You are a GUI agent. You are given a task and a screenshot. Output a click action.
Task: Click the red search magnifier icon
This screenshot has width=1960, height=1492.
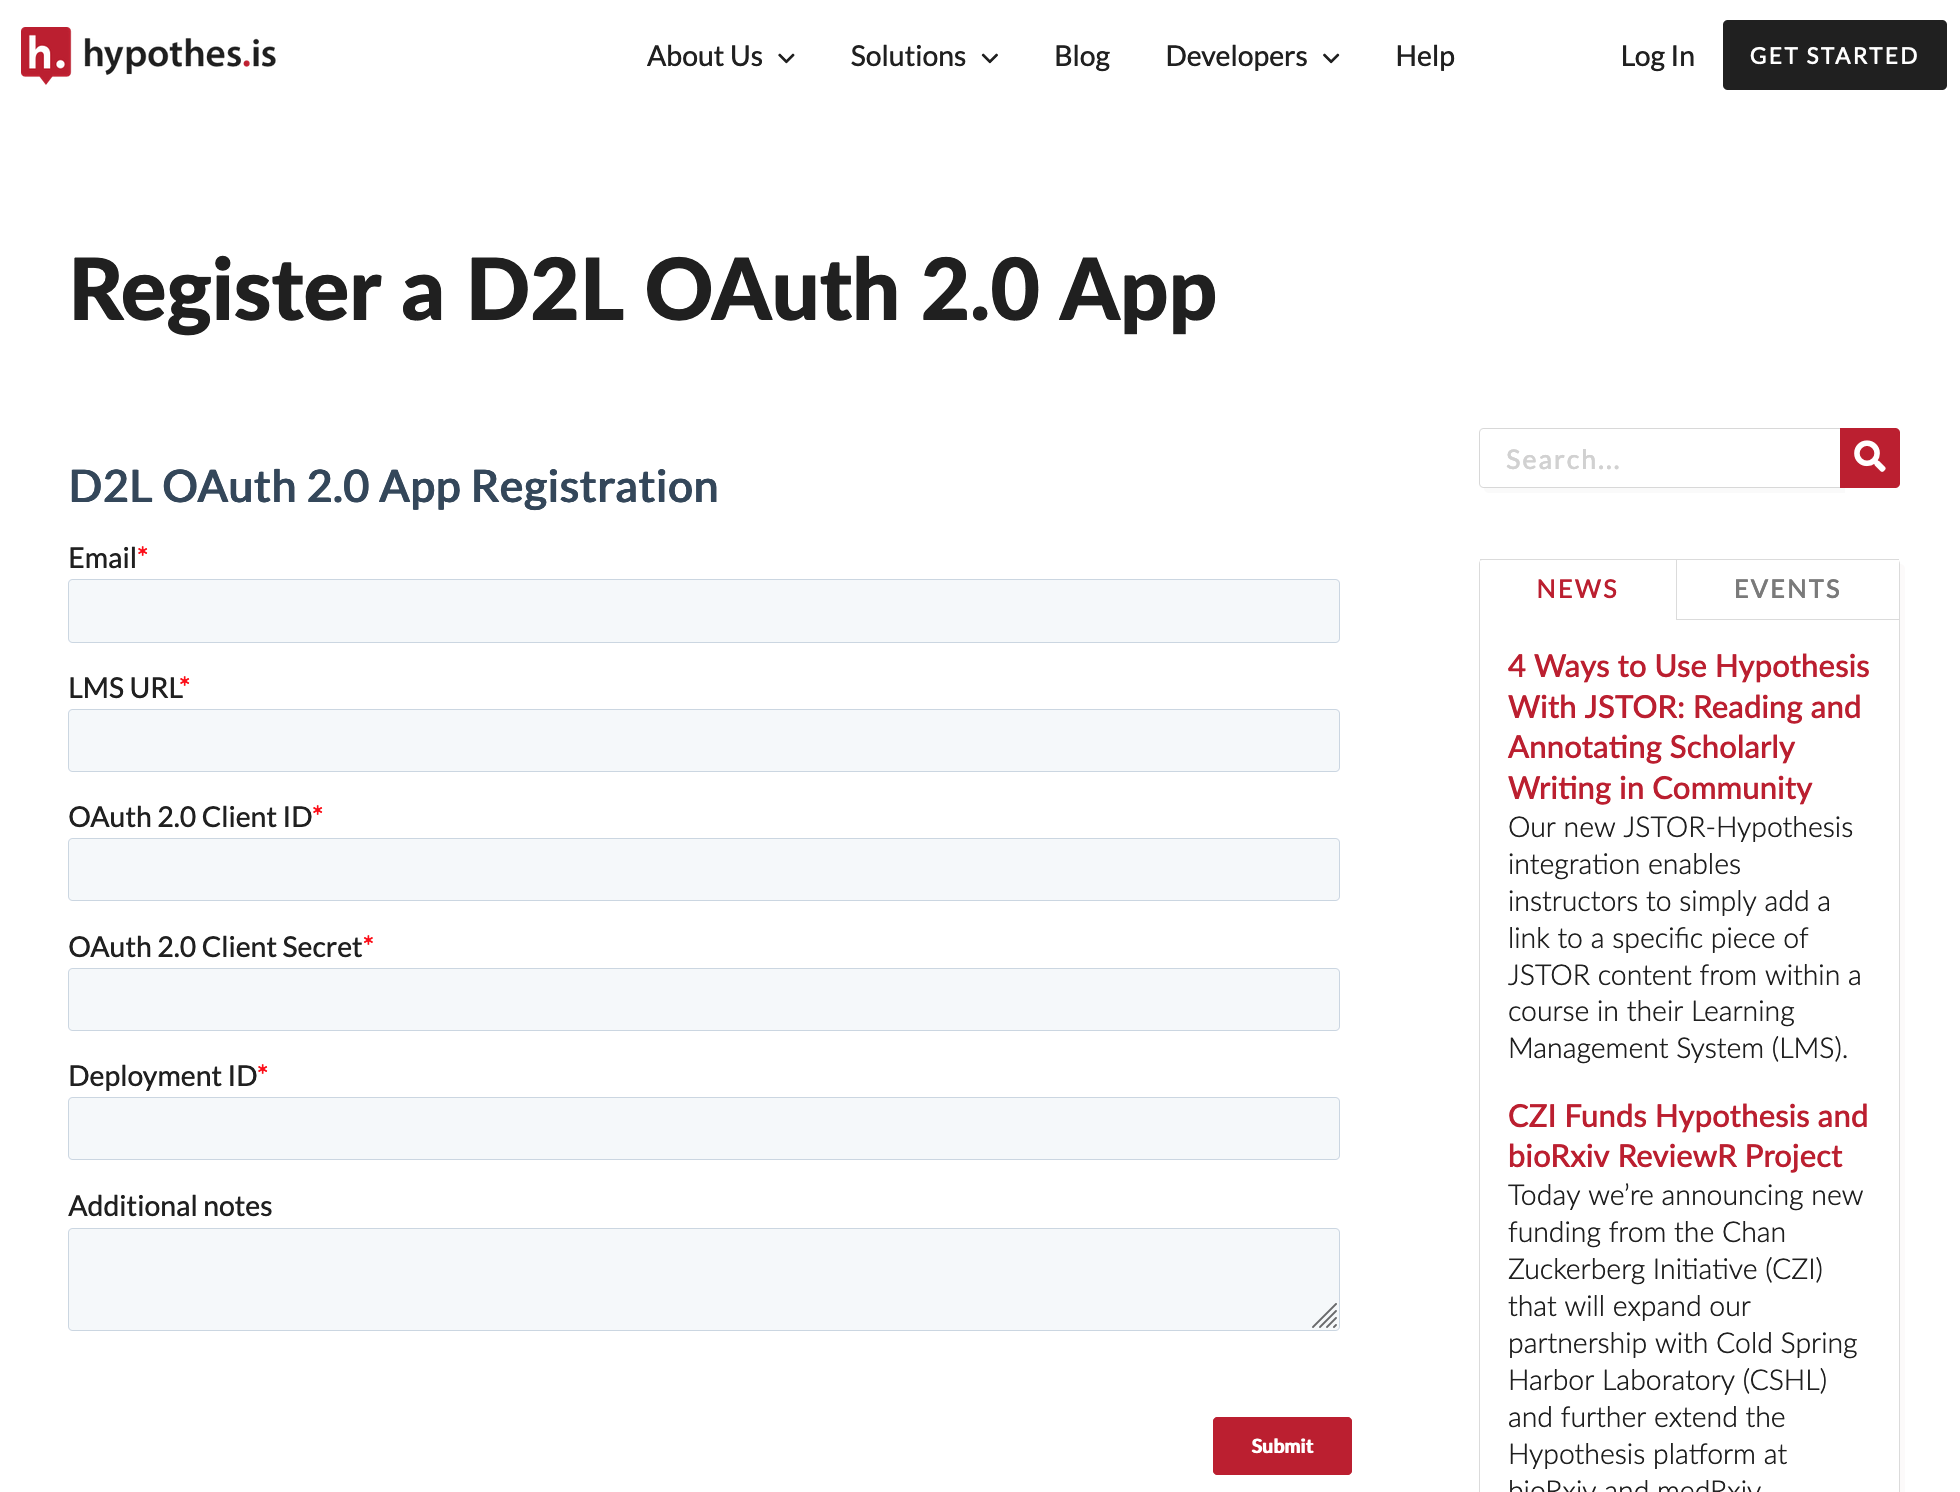(1869, 458)
